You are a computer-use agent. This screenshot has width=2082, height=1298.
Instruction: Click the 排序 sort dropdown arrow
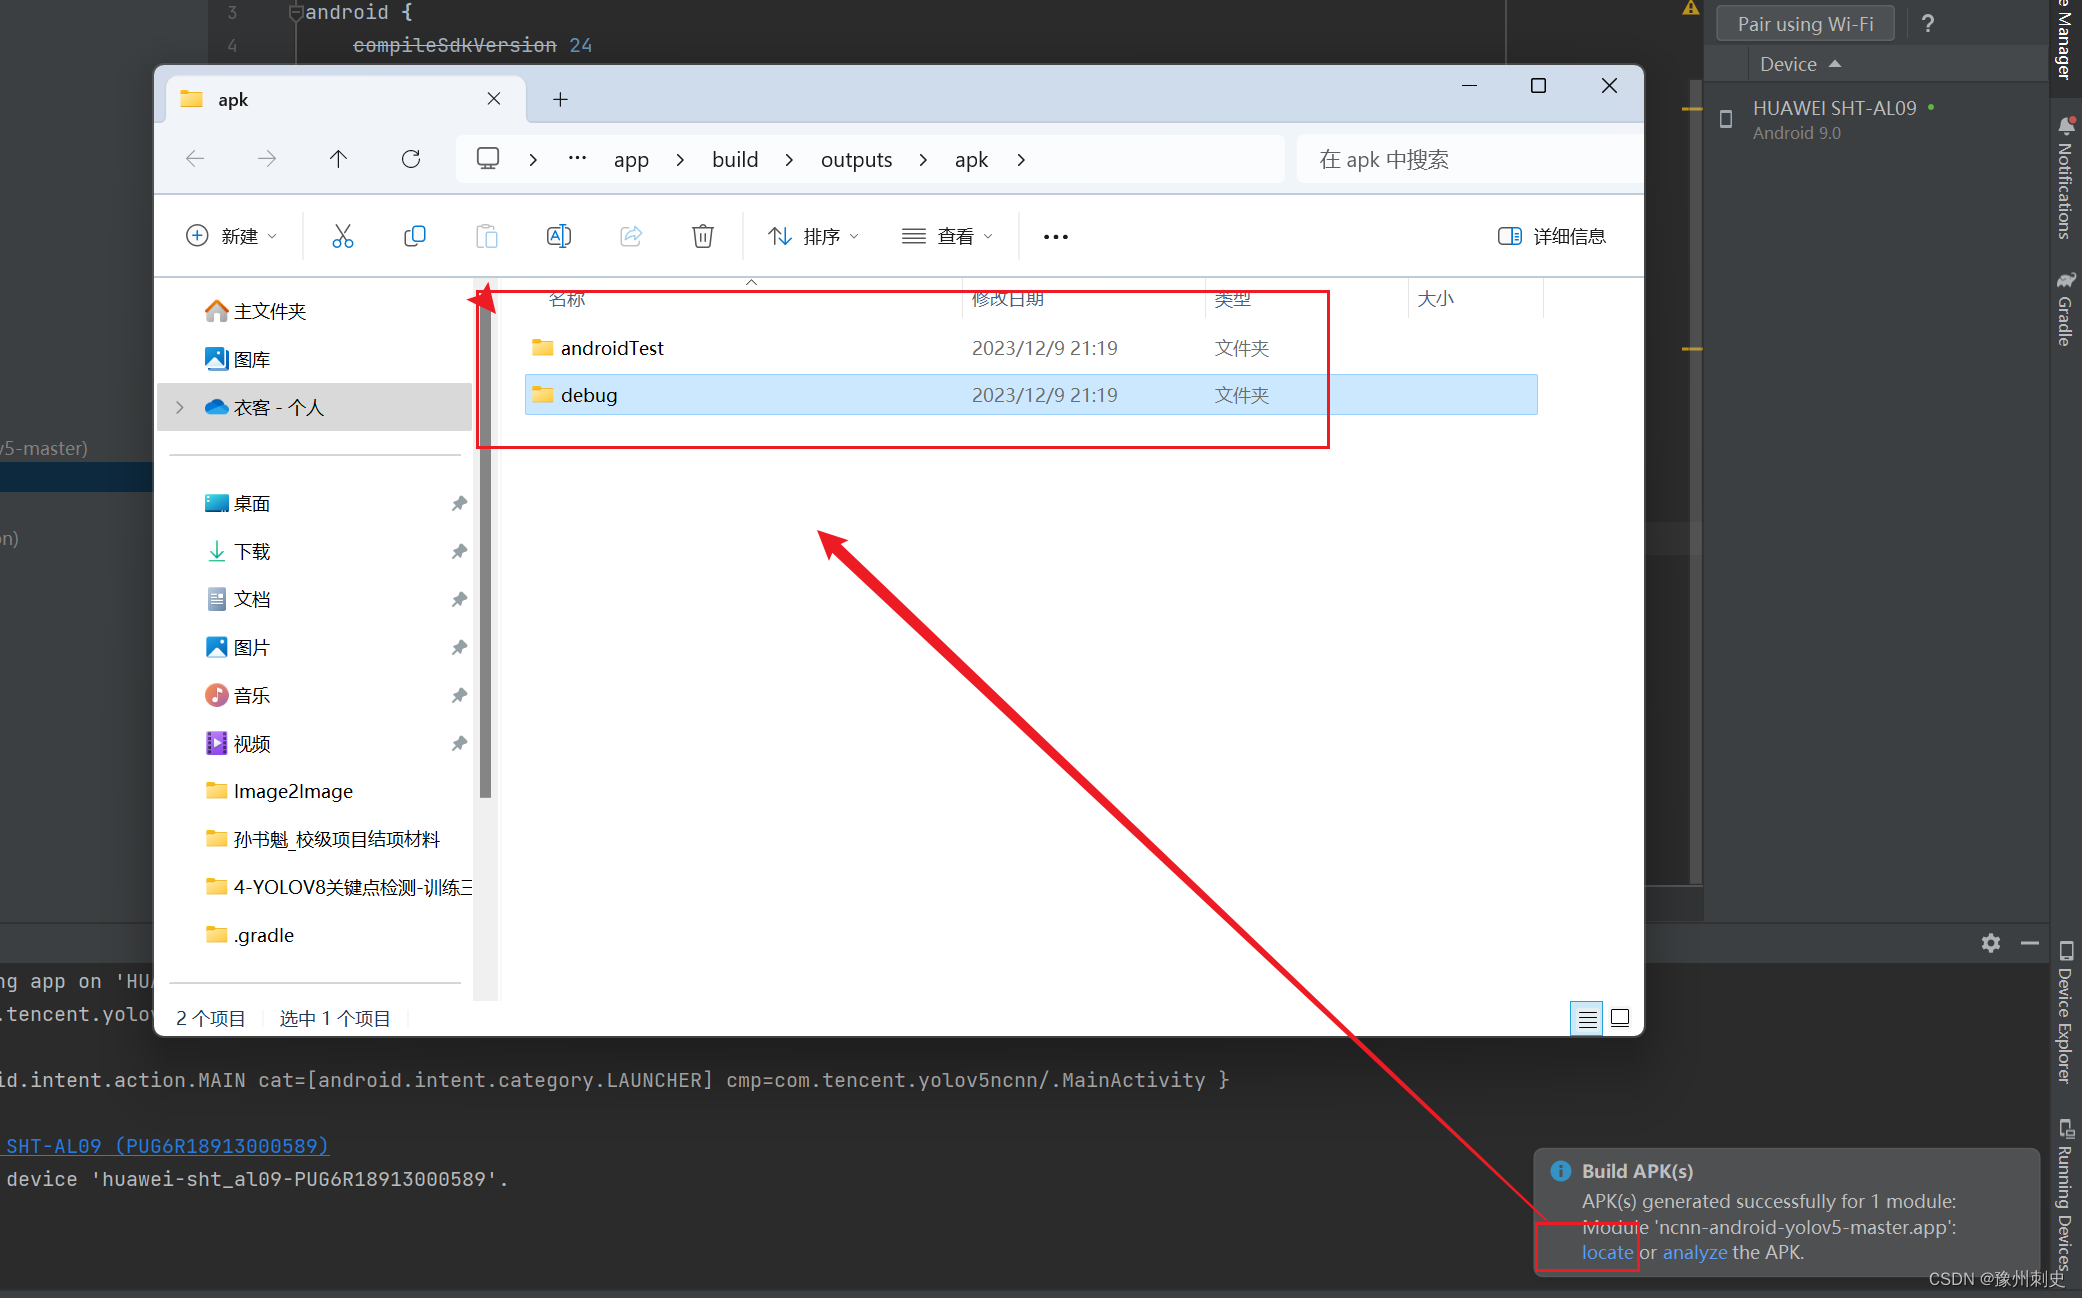(864, 236)
